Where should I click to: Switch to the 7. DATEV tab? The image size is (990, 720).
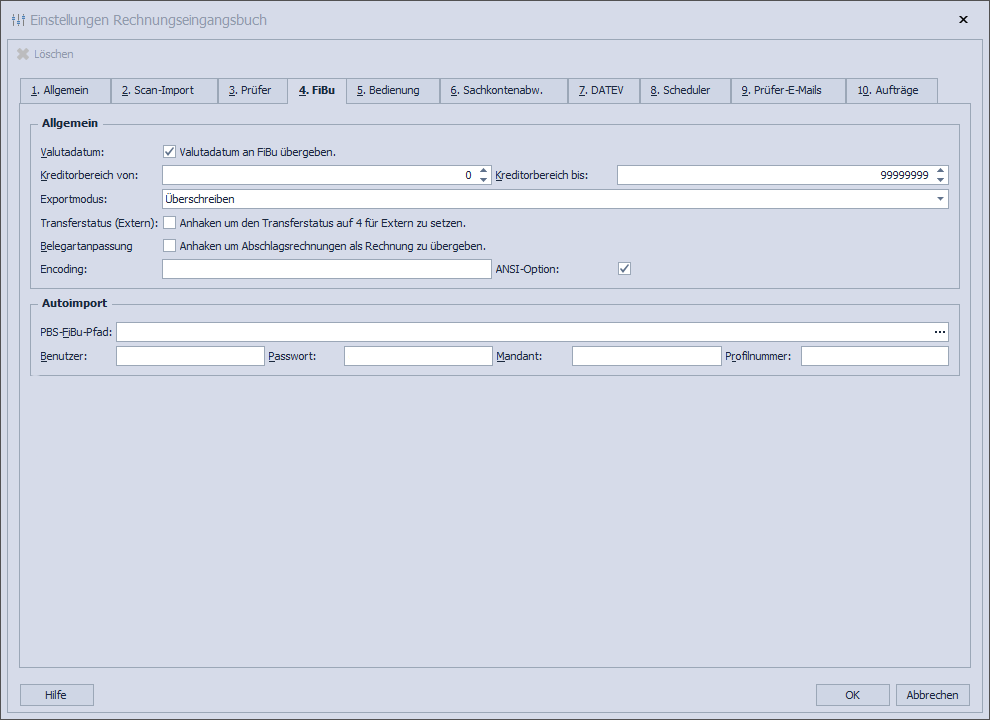[x=602, y=91]
